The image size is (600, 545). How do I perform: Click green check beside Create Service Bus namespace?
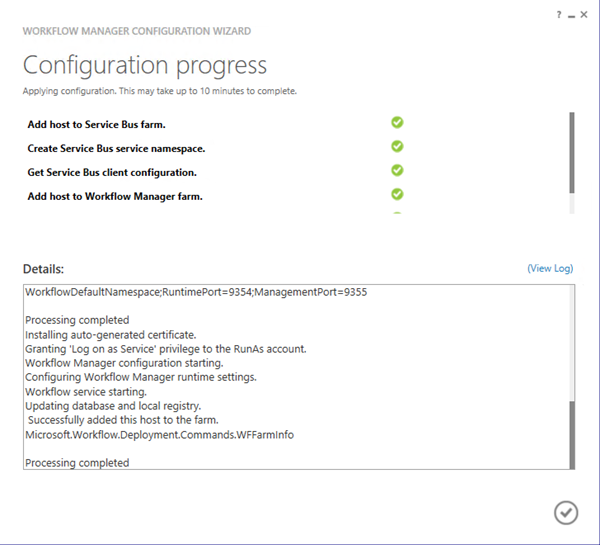tap(397, 146)
